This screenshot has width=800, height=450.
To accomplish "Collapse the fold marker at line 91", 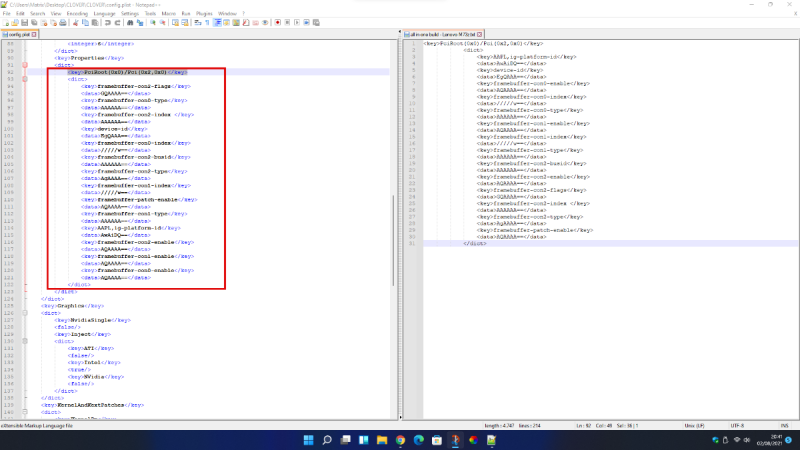I will (x=24, y=65).
